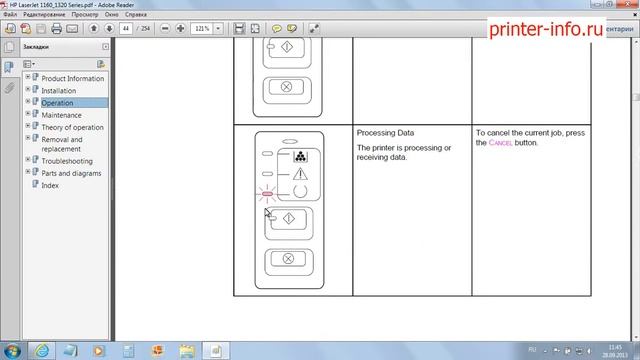Viewport: 640px width, 360px height.
Task: Go to previous page with up arrow
Action: 94,29
